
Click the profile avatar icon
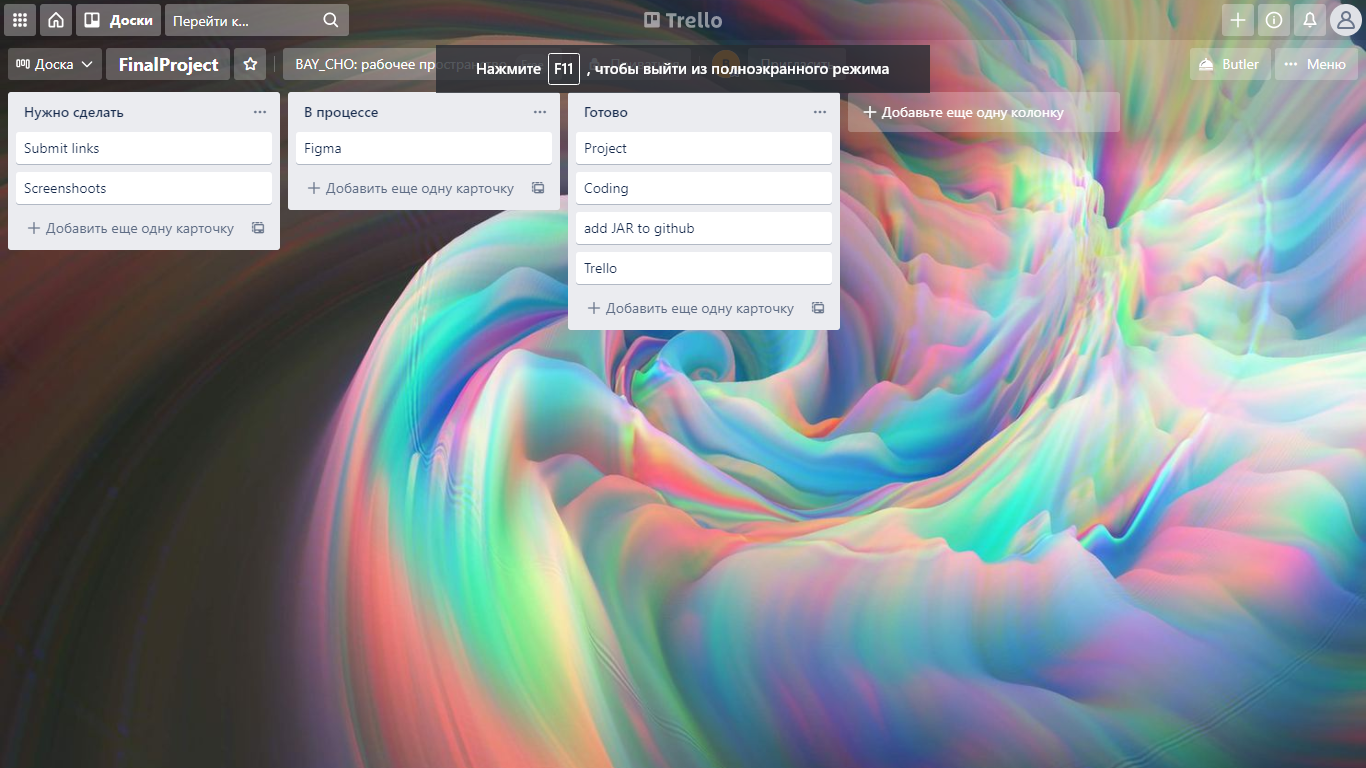point(1345,19)
